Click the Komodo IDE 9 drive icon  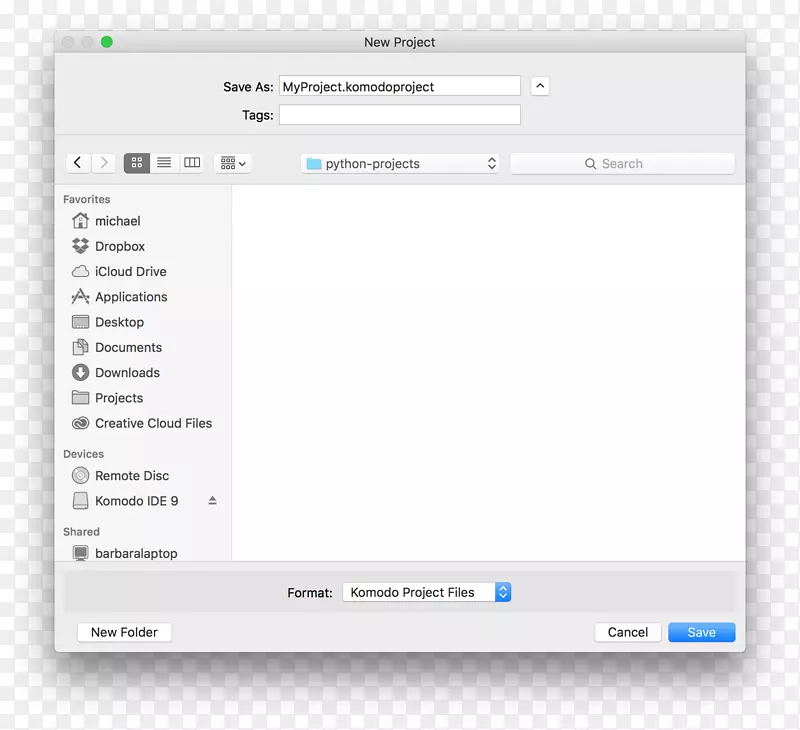coord(80,500)
